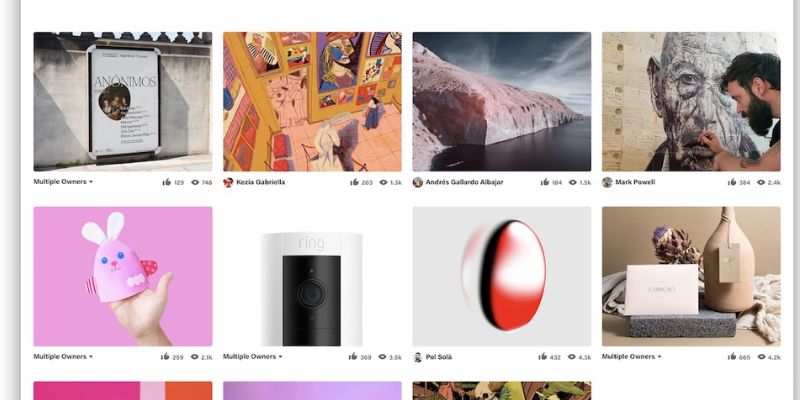
Task: Open the Ring camera project thumbnail
Action: [x=312, y=277]
